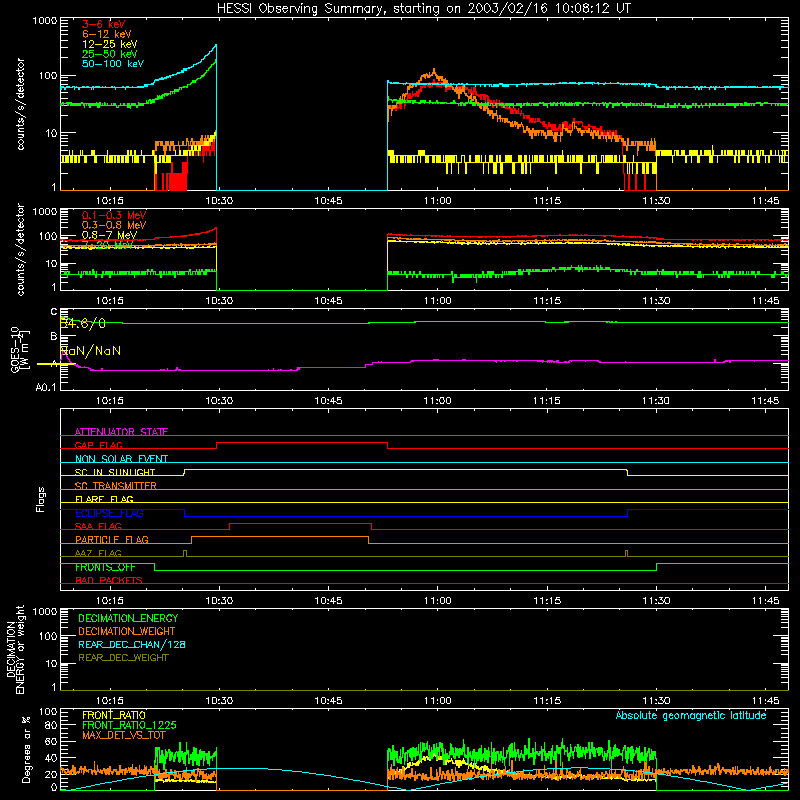
Task: Select the SC_TRANSMITTER flag label
Action: click(x=116, y=486)
